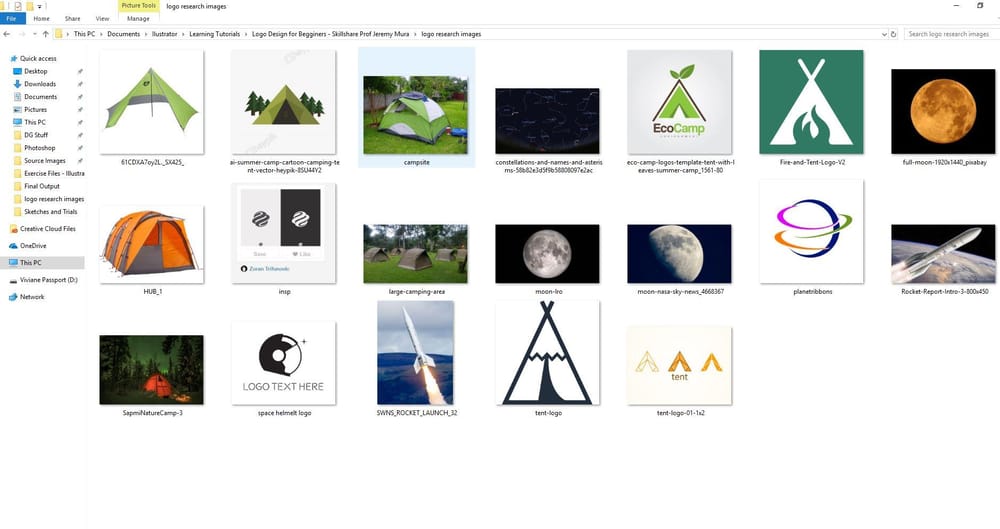This screenshot has width=1000, height=529.
Task: Click the 'space helmelt logo' file name
Action: click(x=284, y=413)
